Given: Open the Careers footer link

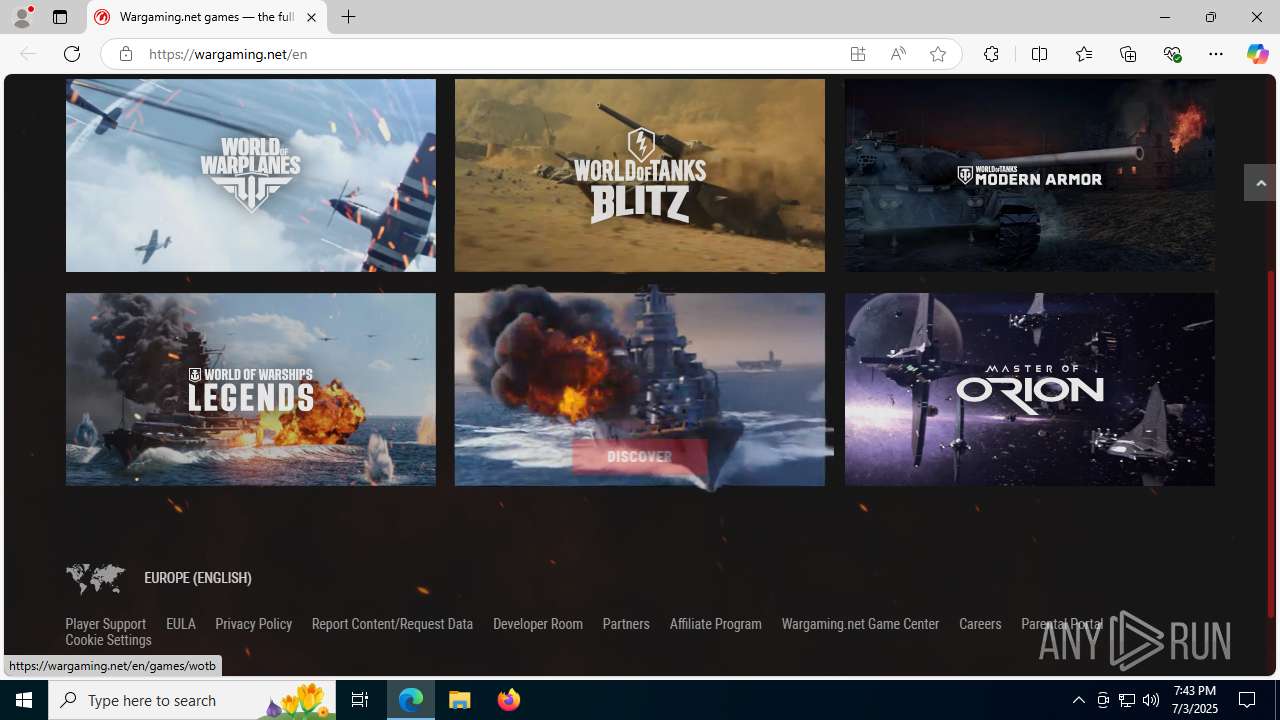Looking at the screenshot, I should pos(980,624).
